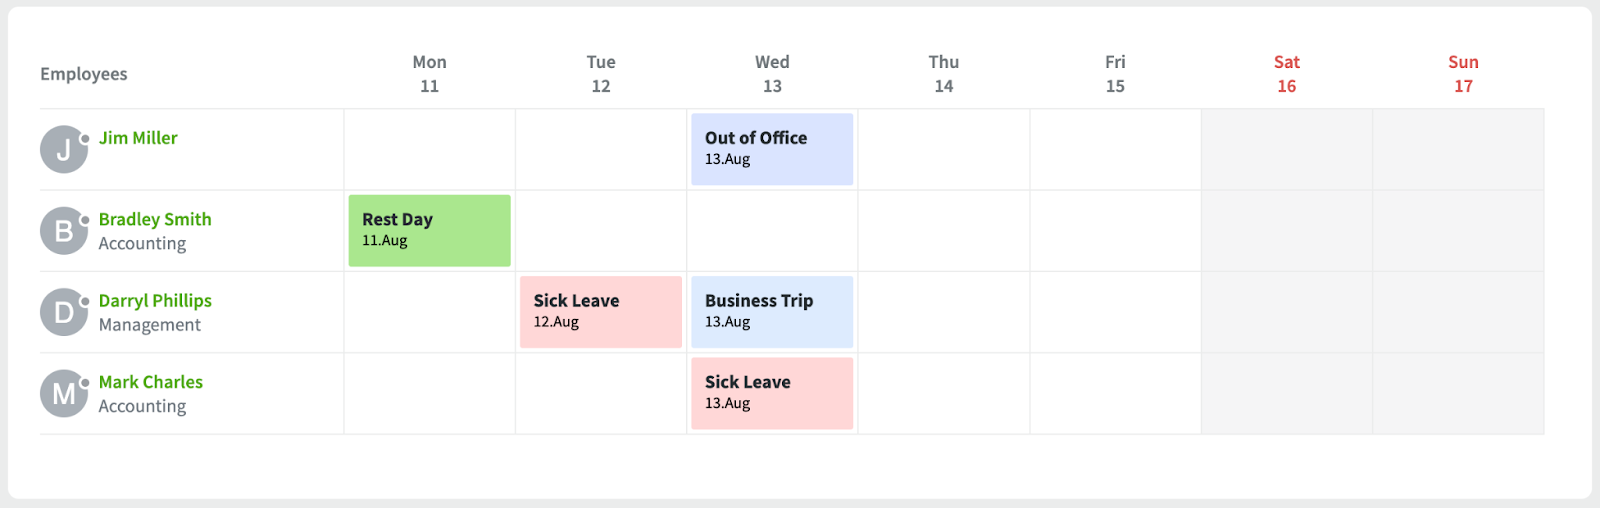This screenshot has width=1600, height=508.
Task: Click Jim Miller's avatar icon
Action: tap(64, 150)
